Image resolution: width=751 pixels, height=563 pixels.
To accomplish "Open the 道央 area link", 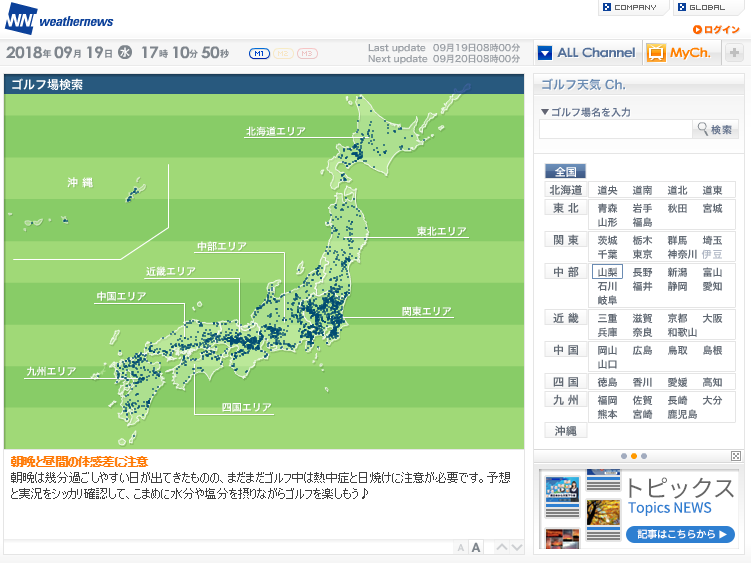I will tap(607, 191).
